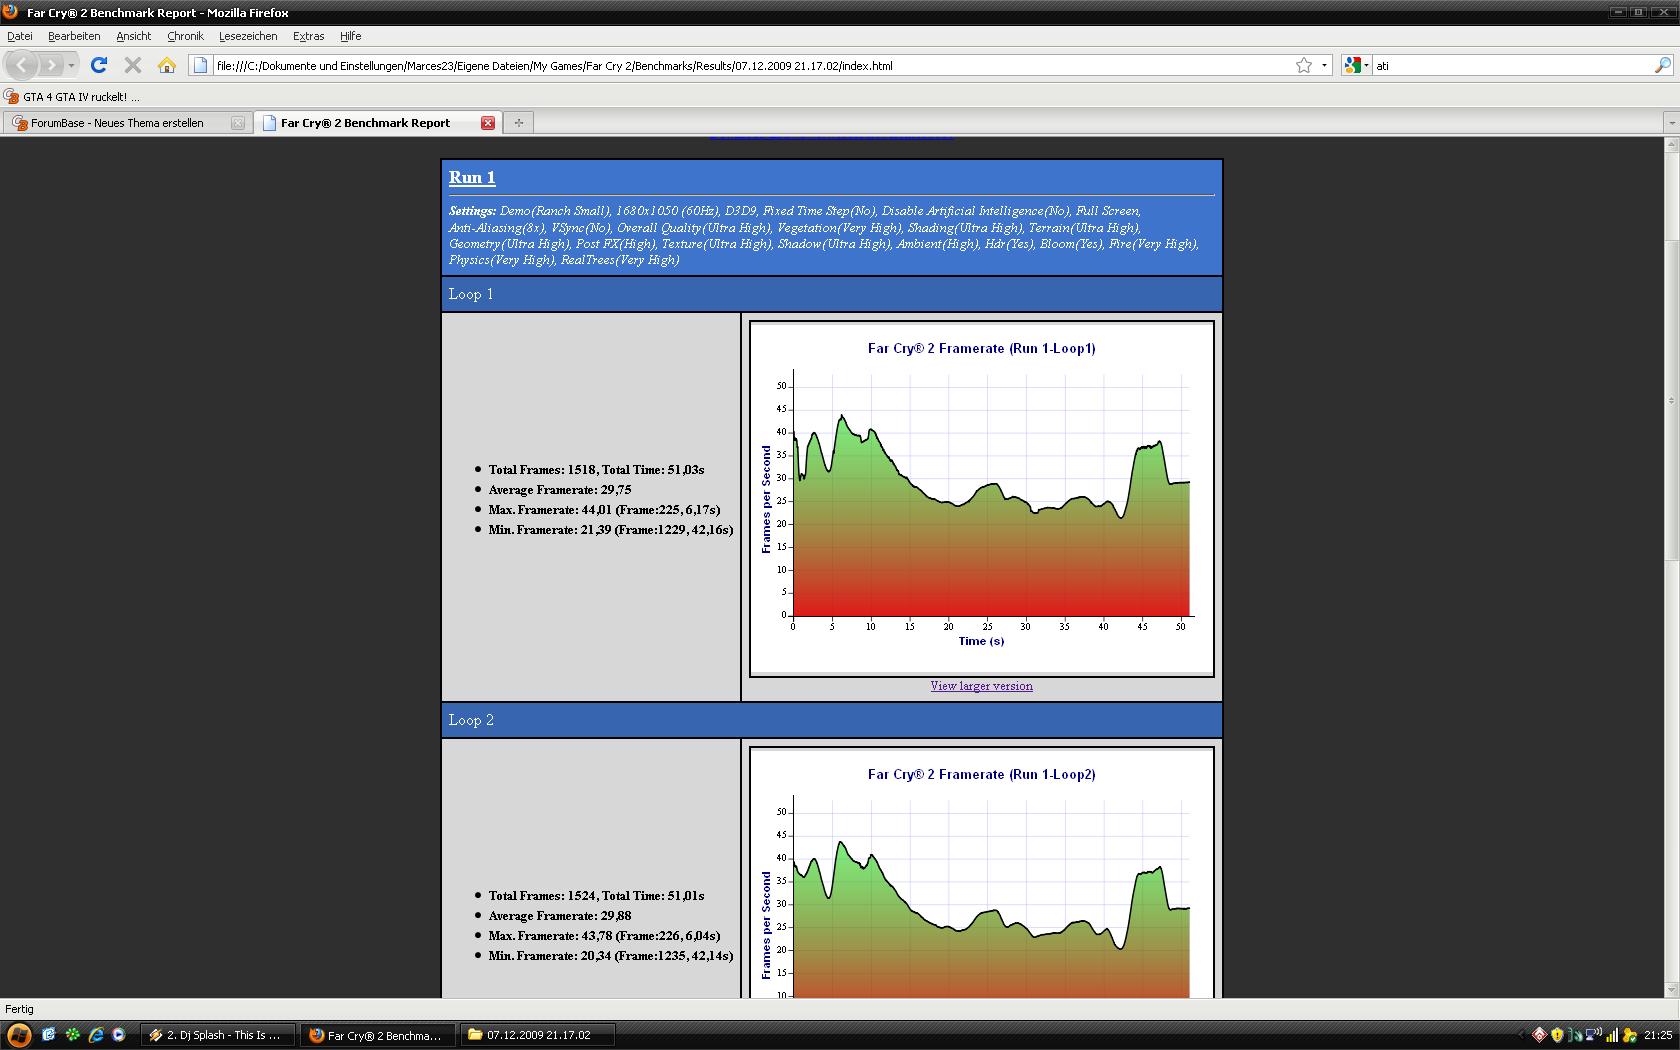Click the yellow security shield tray icon

tap(1557, 1035)
